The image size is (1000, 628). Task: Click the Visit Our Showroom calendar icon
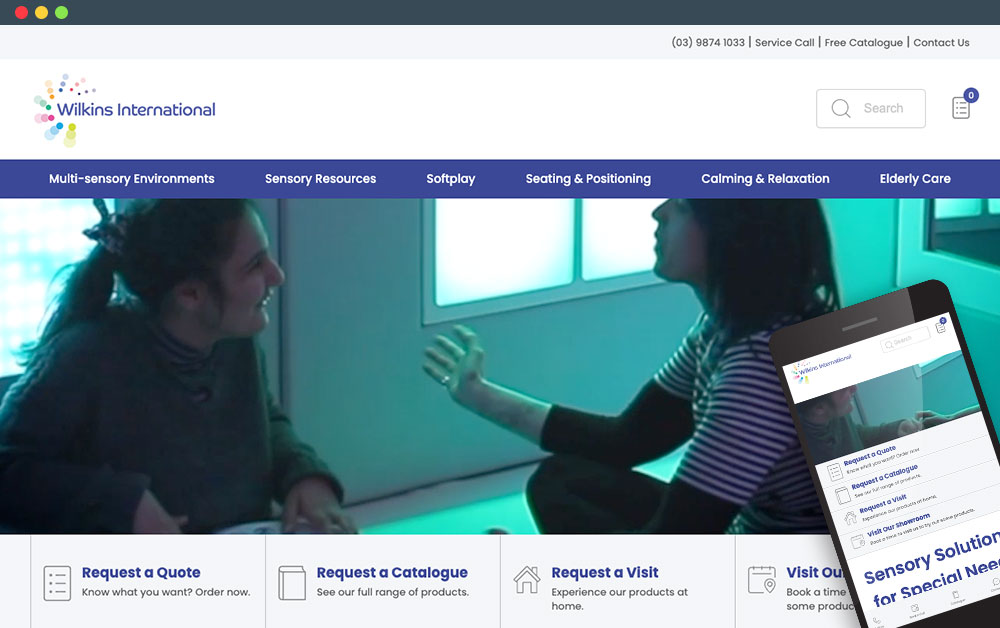(x=761, y=580)
